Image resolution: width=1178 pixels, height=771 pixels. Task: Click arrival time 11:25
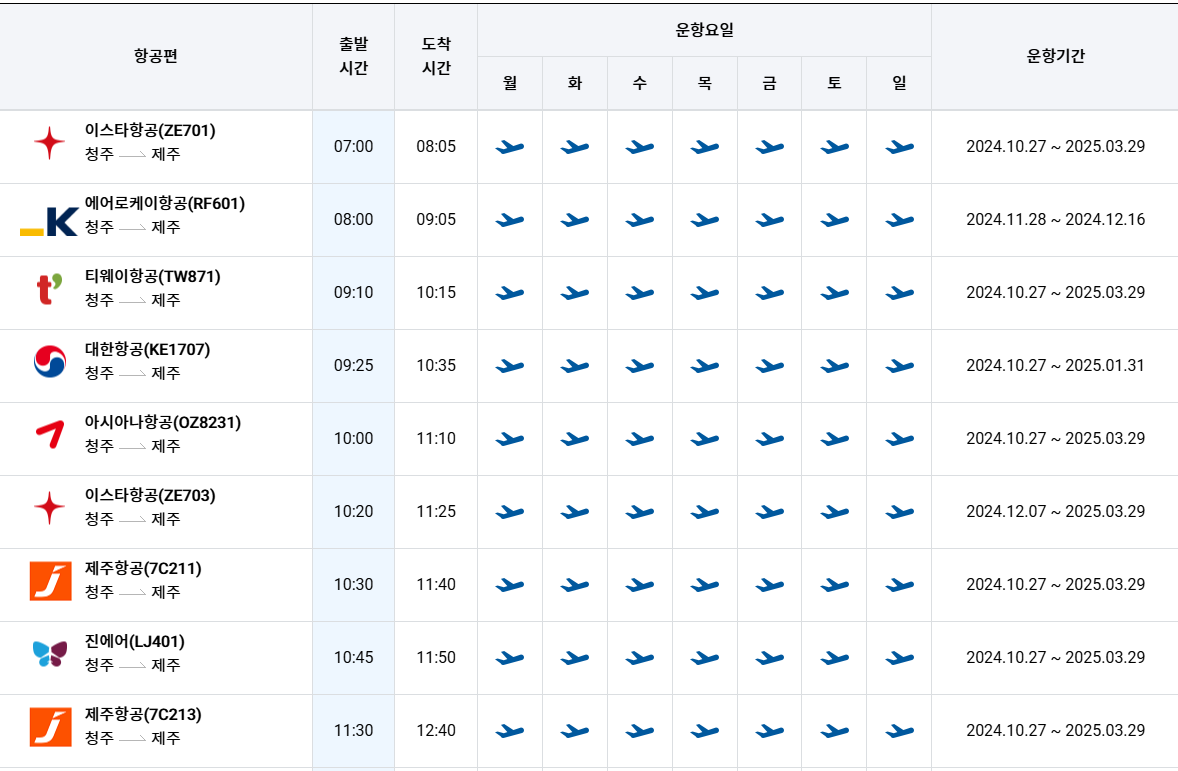[436, 511]
